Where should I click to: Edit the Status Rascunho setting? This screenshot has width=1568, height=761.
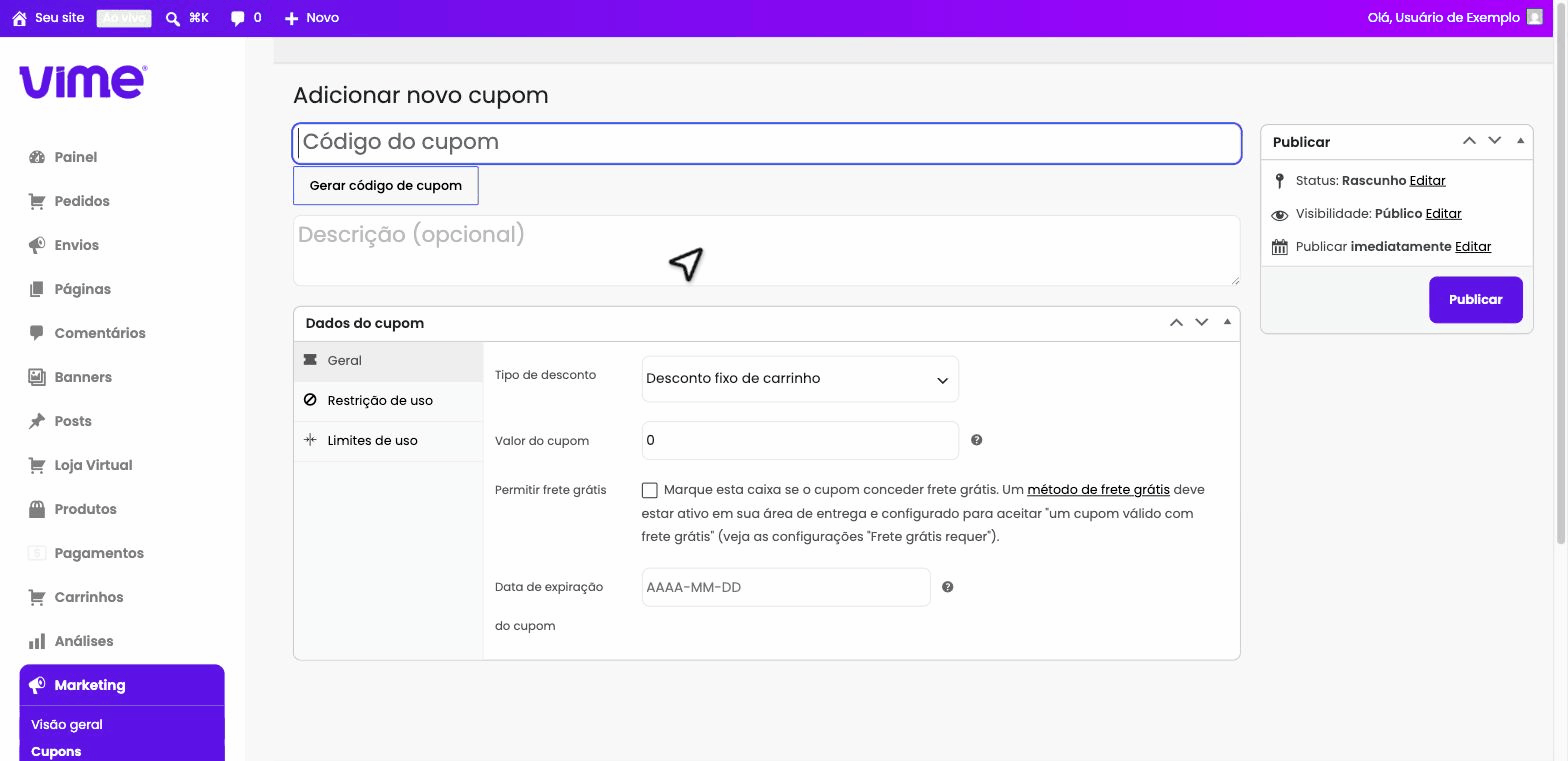click(x=1428, y=181)
